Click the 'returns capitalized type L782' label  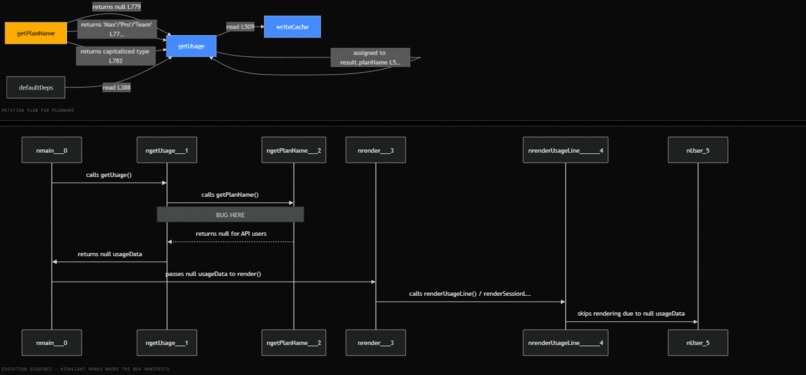coord(116,56)
